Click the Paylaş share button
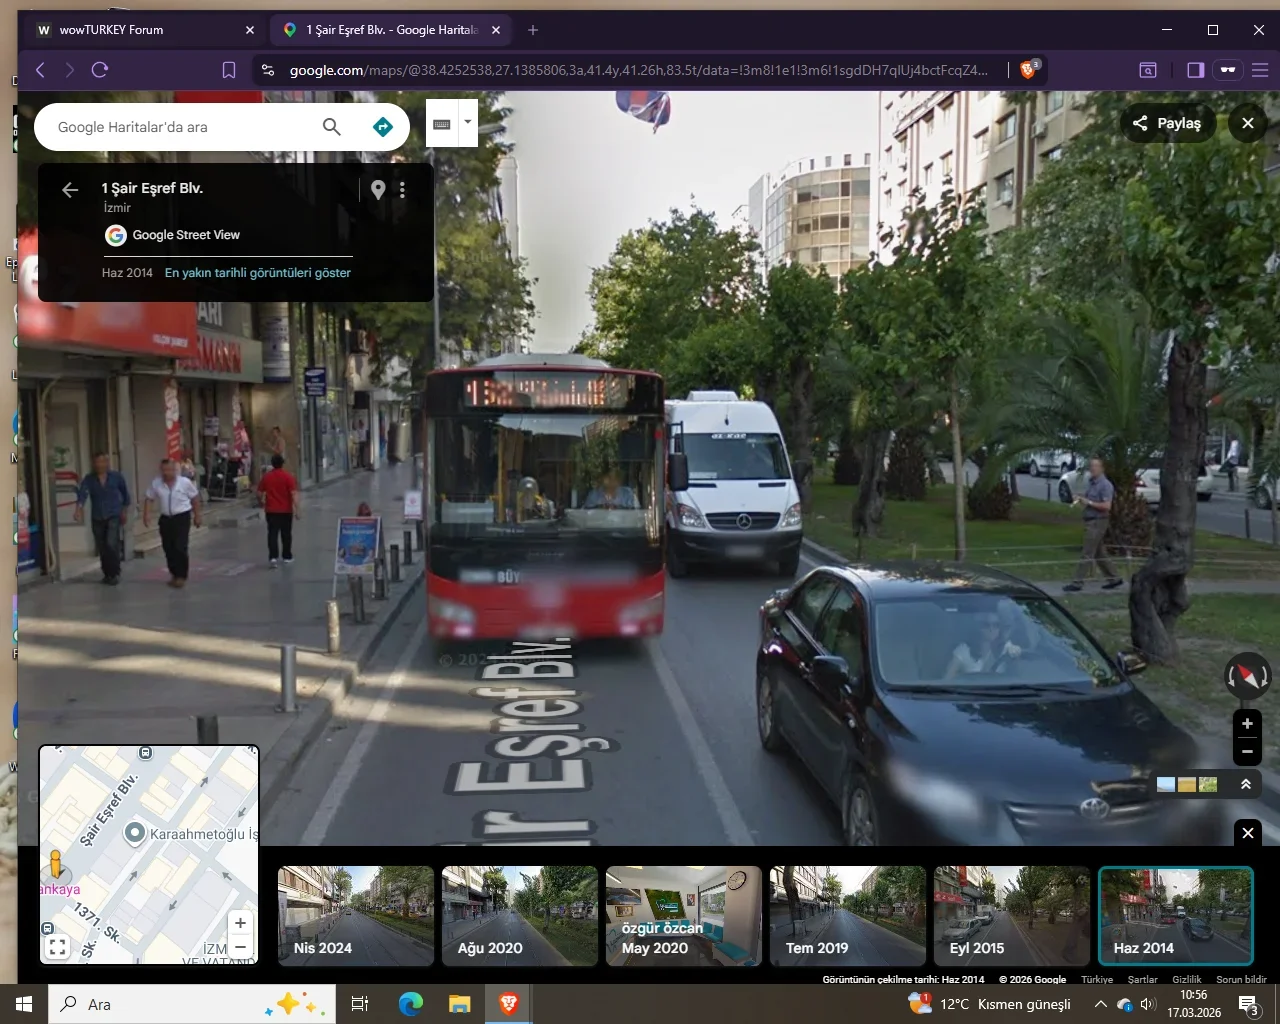The height and width of the screenshot is (1024, 1280). (1167, 123)
